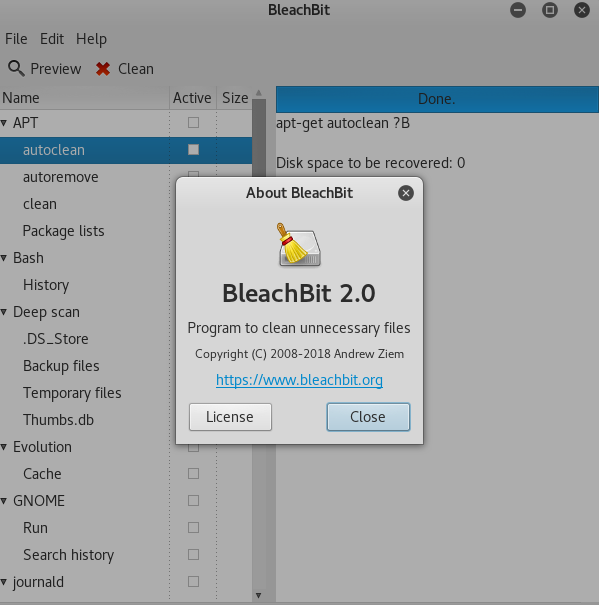Select the Thumbs.db row

(58, 420)
